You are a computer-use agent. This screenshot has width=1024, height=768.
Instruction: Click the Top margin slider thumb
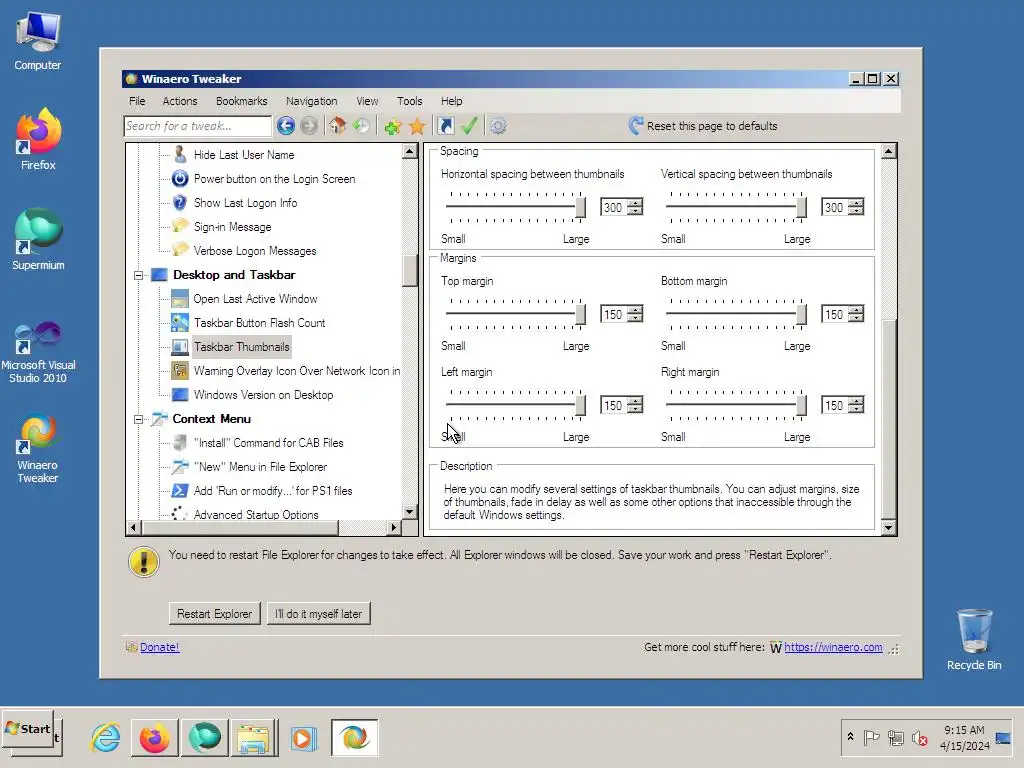point(580,313)
